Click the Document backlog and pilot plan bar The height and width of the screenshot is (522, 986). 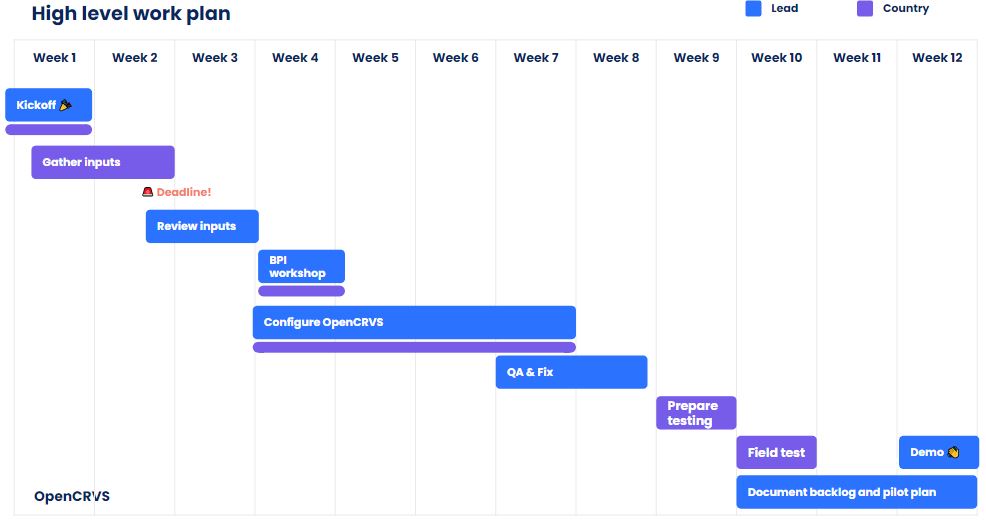point(856,492)
